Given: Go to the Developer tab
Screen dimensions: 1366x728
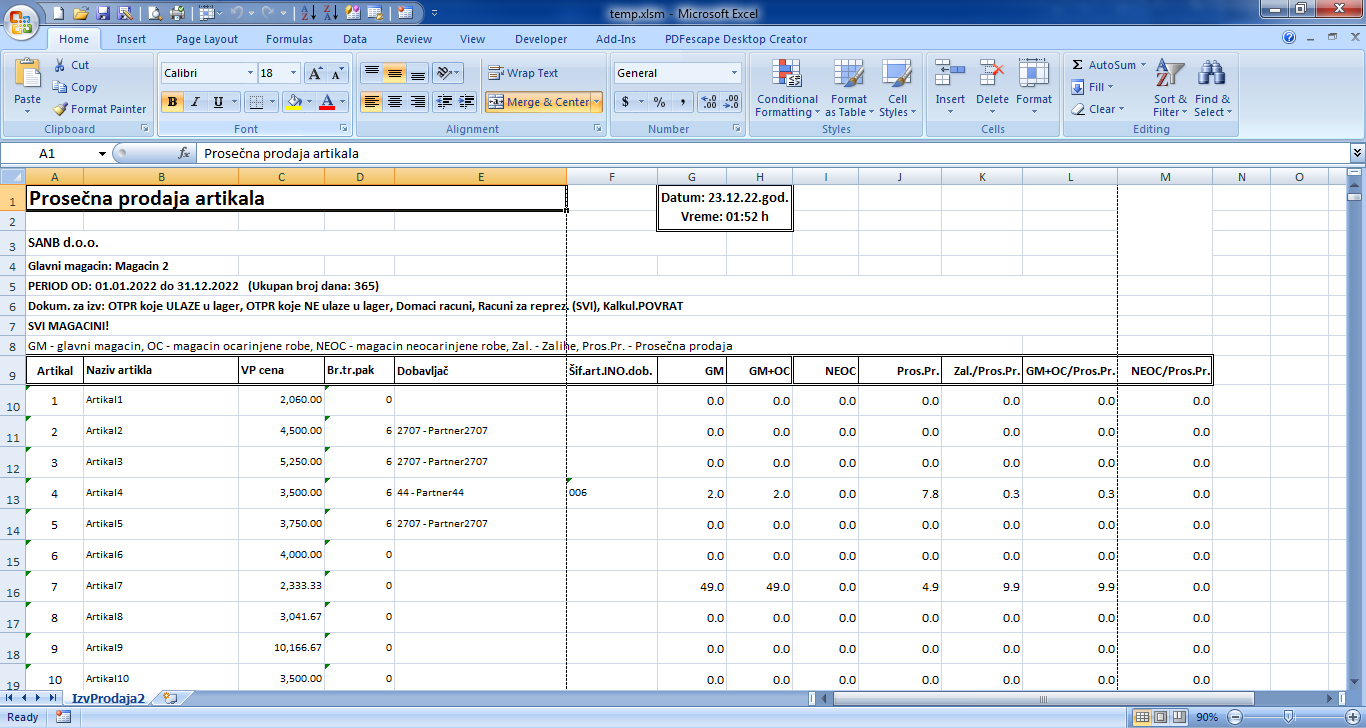Looking at the screenshot, I should click(541, 39).
